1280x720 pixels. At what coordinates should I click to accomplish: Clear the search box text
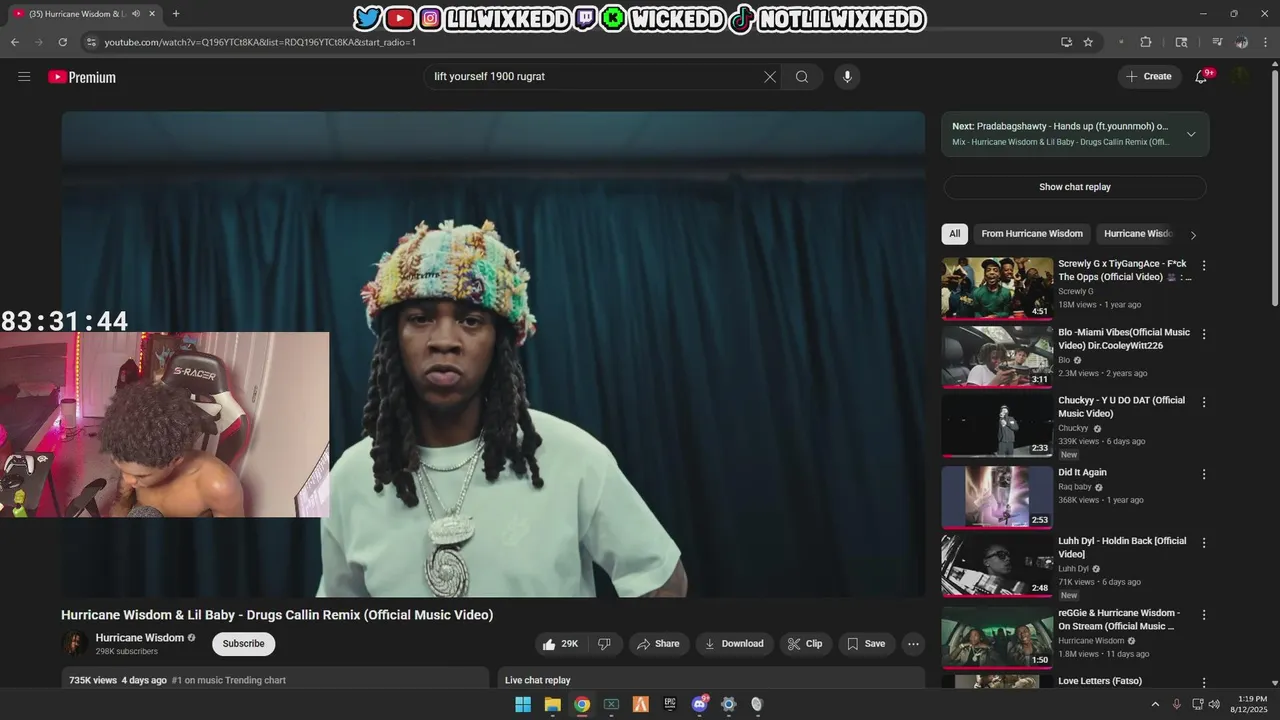[x=770, y=77]
